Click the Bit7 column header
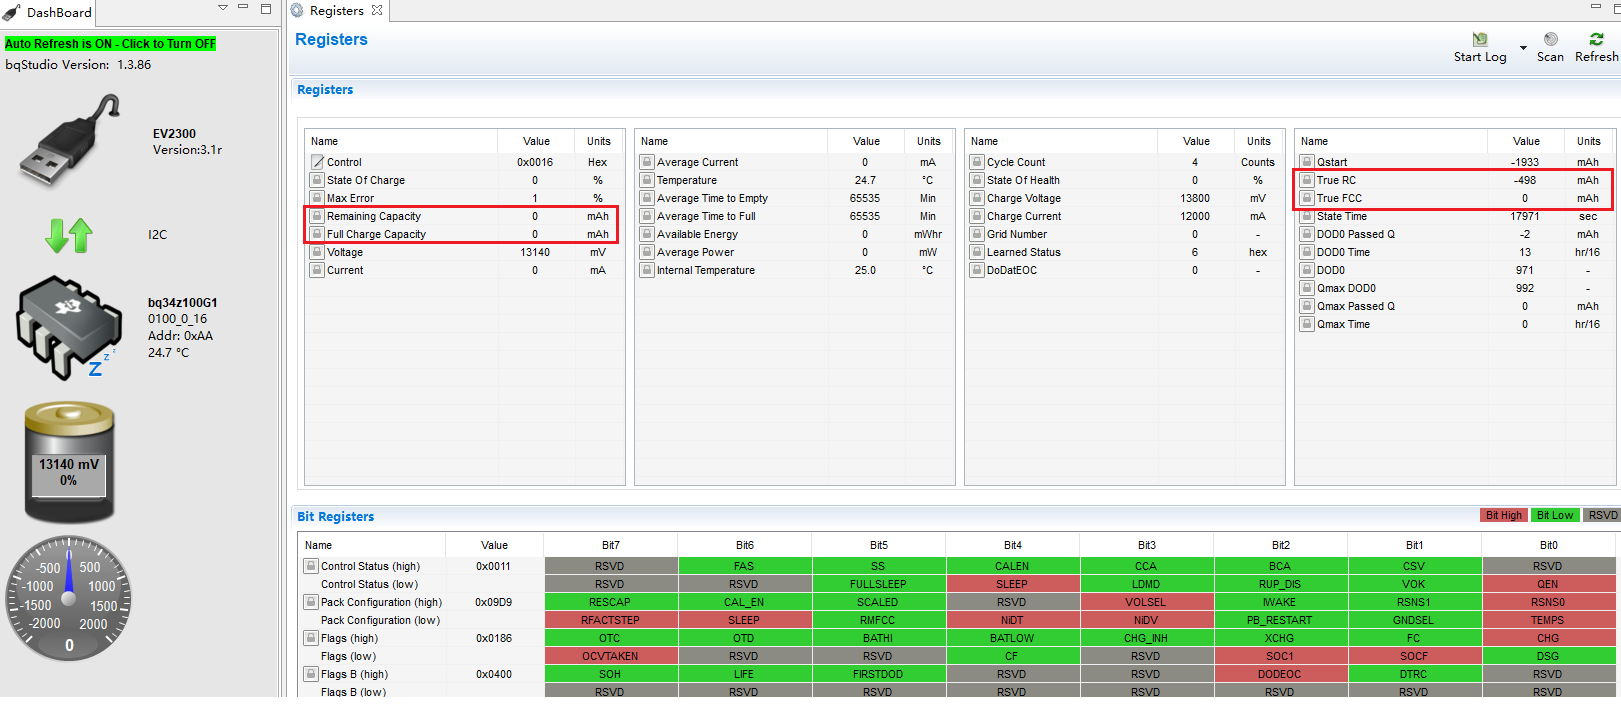1621x704 pixels. pos(611,545)
